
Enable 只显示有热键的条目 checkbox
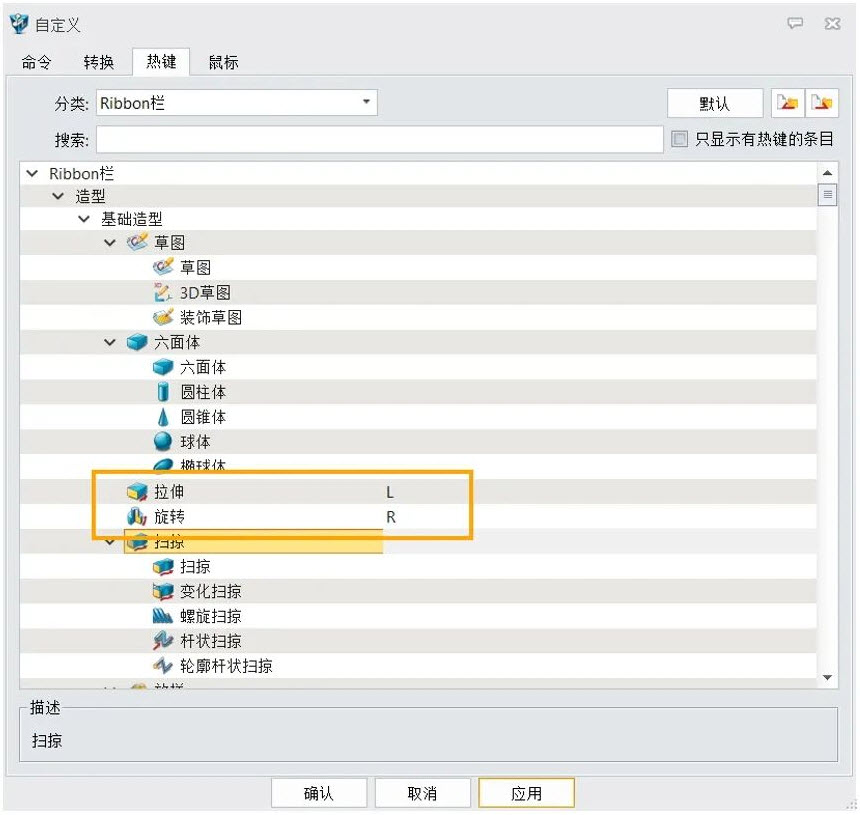(x=680, y=139)
